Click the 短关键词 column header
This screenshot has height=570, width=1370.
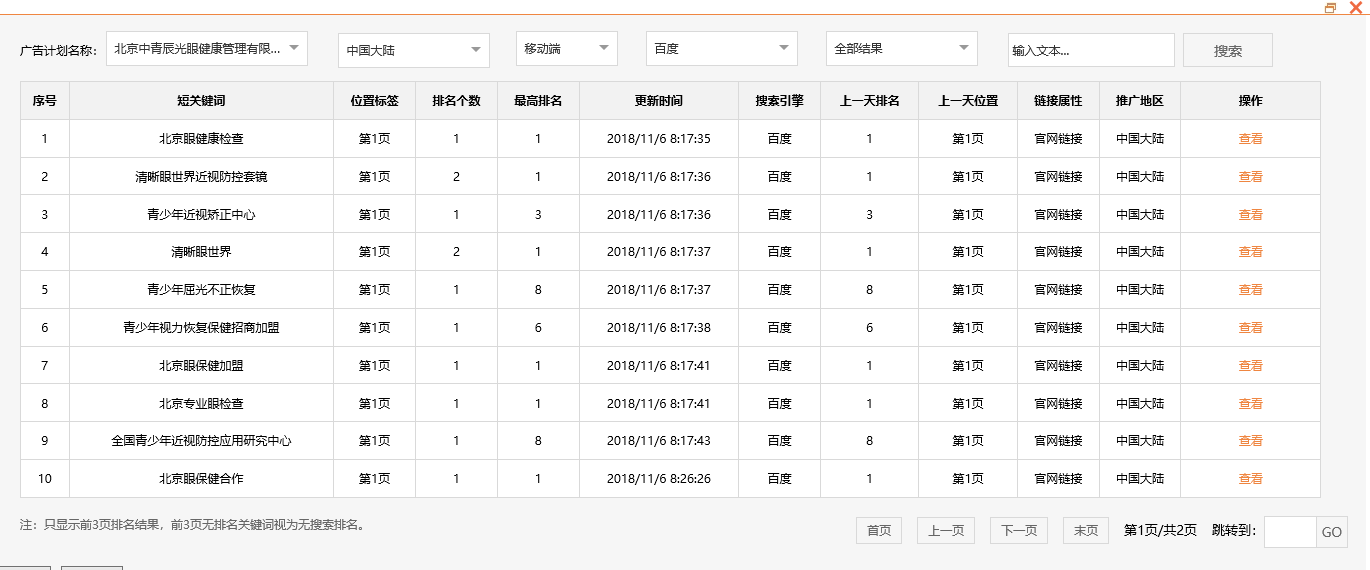coord(201,101)
